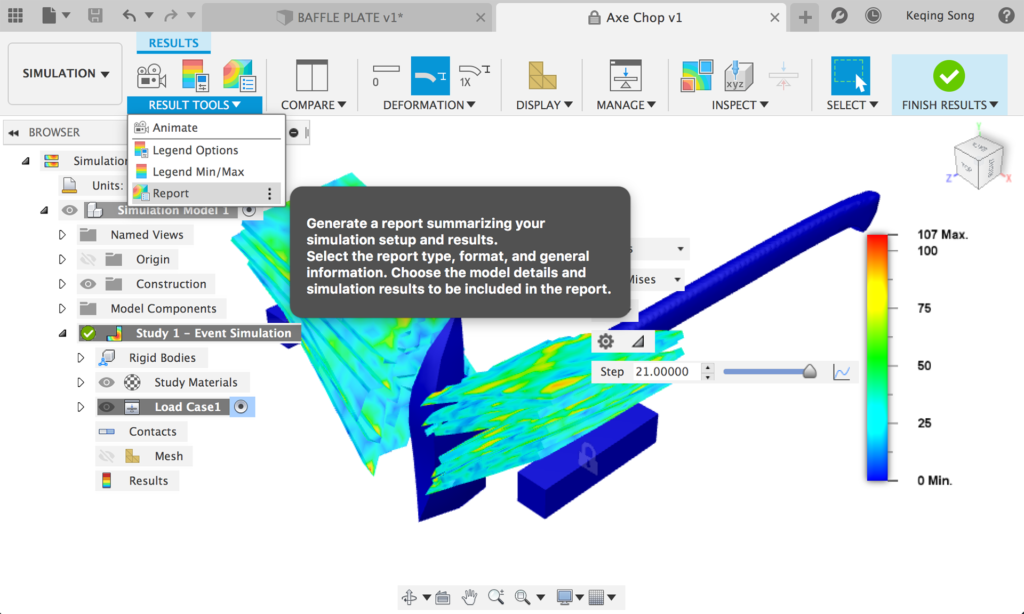Click the gear settings icon near Step field

(605, 341)
